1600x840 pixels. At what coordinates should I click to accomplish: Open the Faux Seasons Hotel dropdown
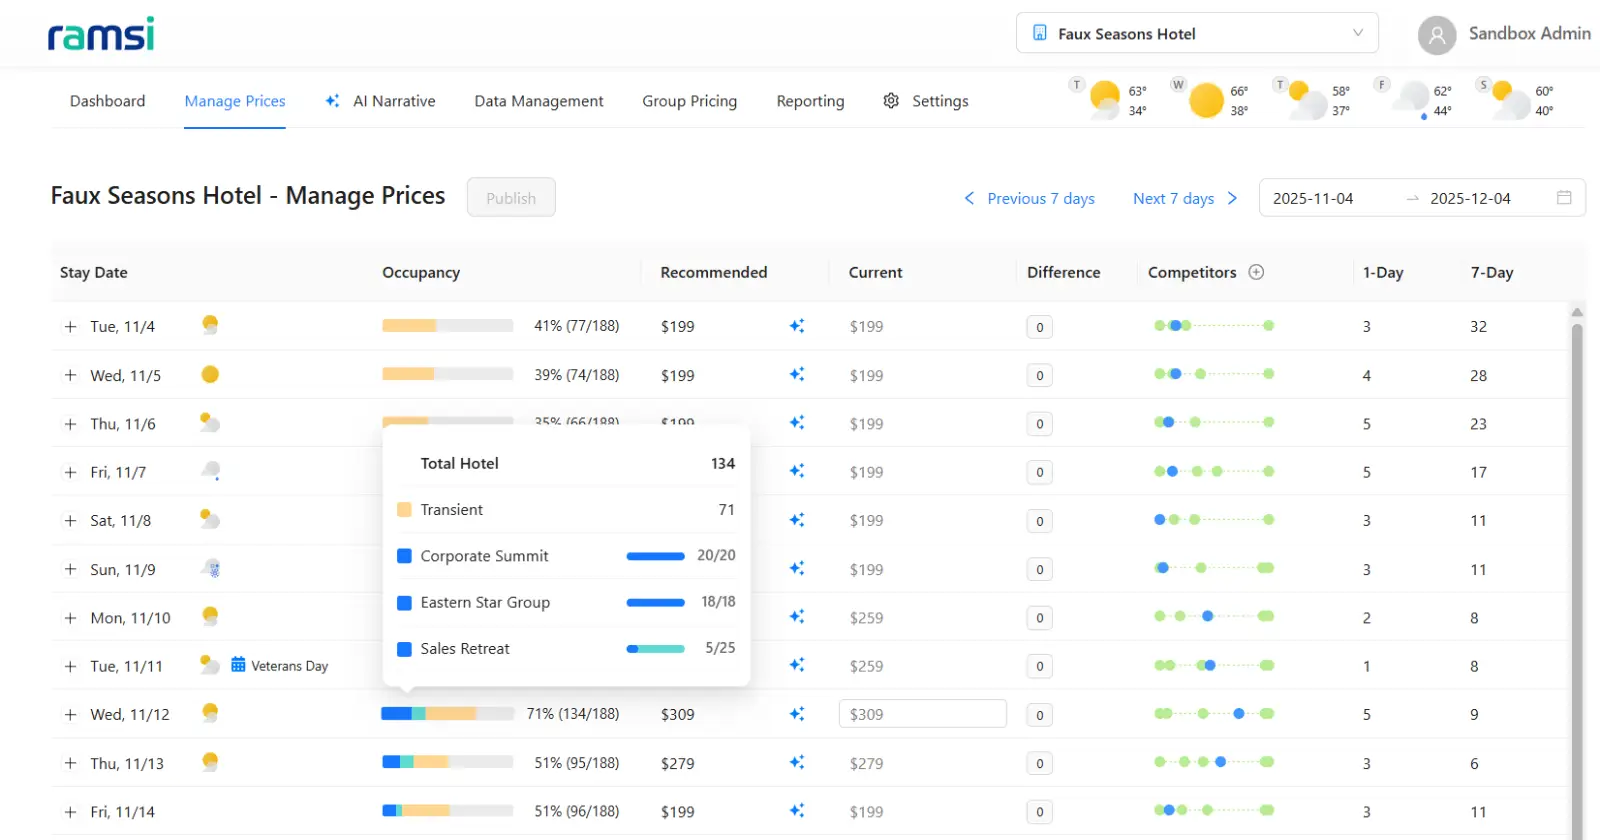click(x=1196, y=33)
